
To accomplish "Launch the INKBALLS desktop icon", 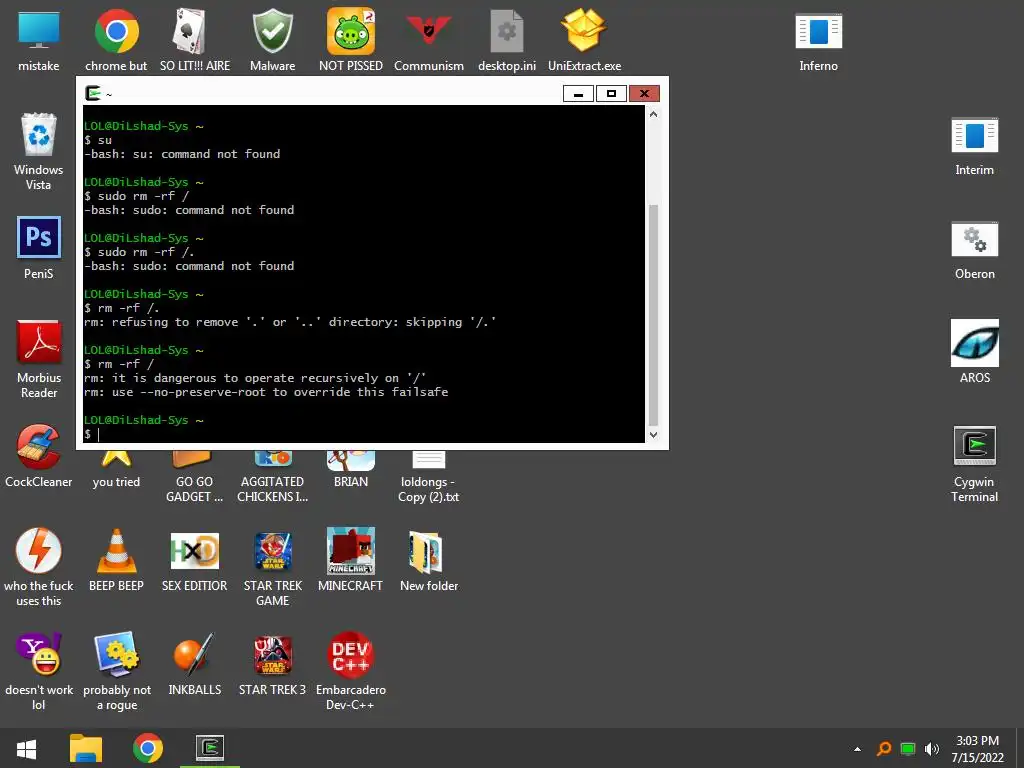I will 195,664.
